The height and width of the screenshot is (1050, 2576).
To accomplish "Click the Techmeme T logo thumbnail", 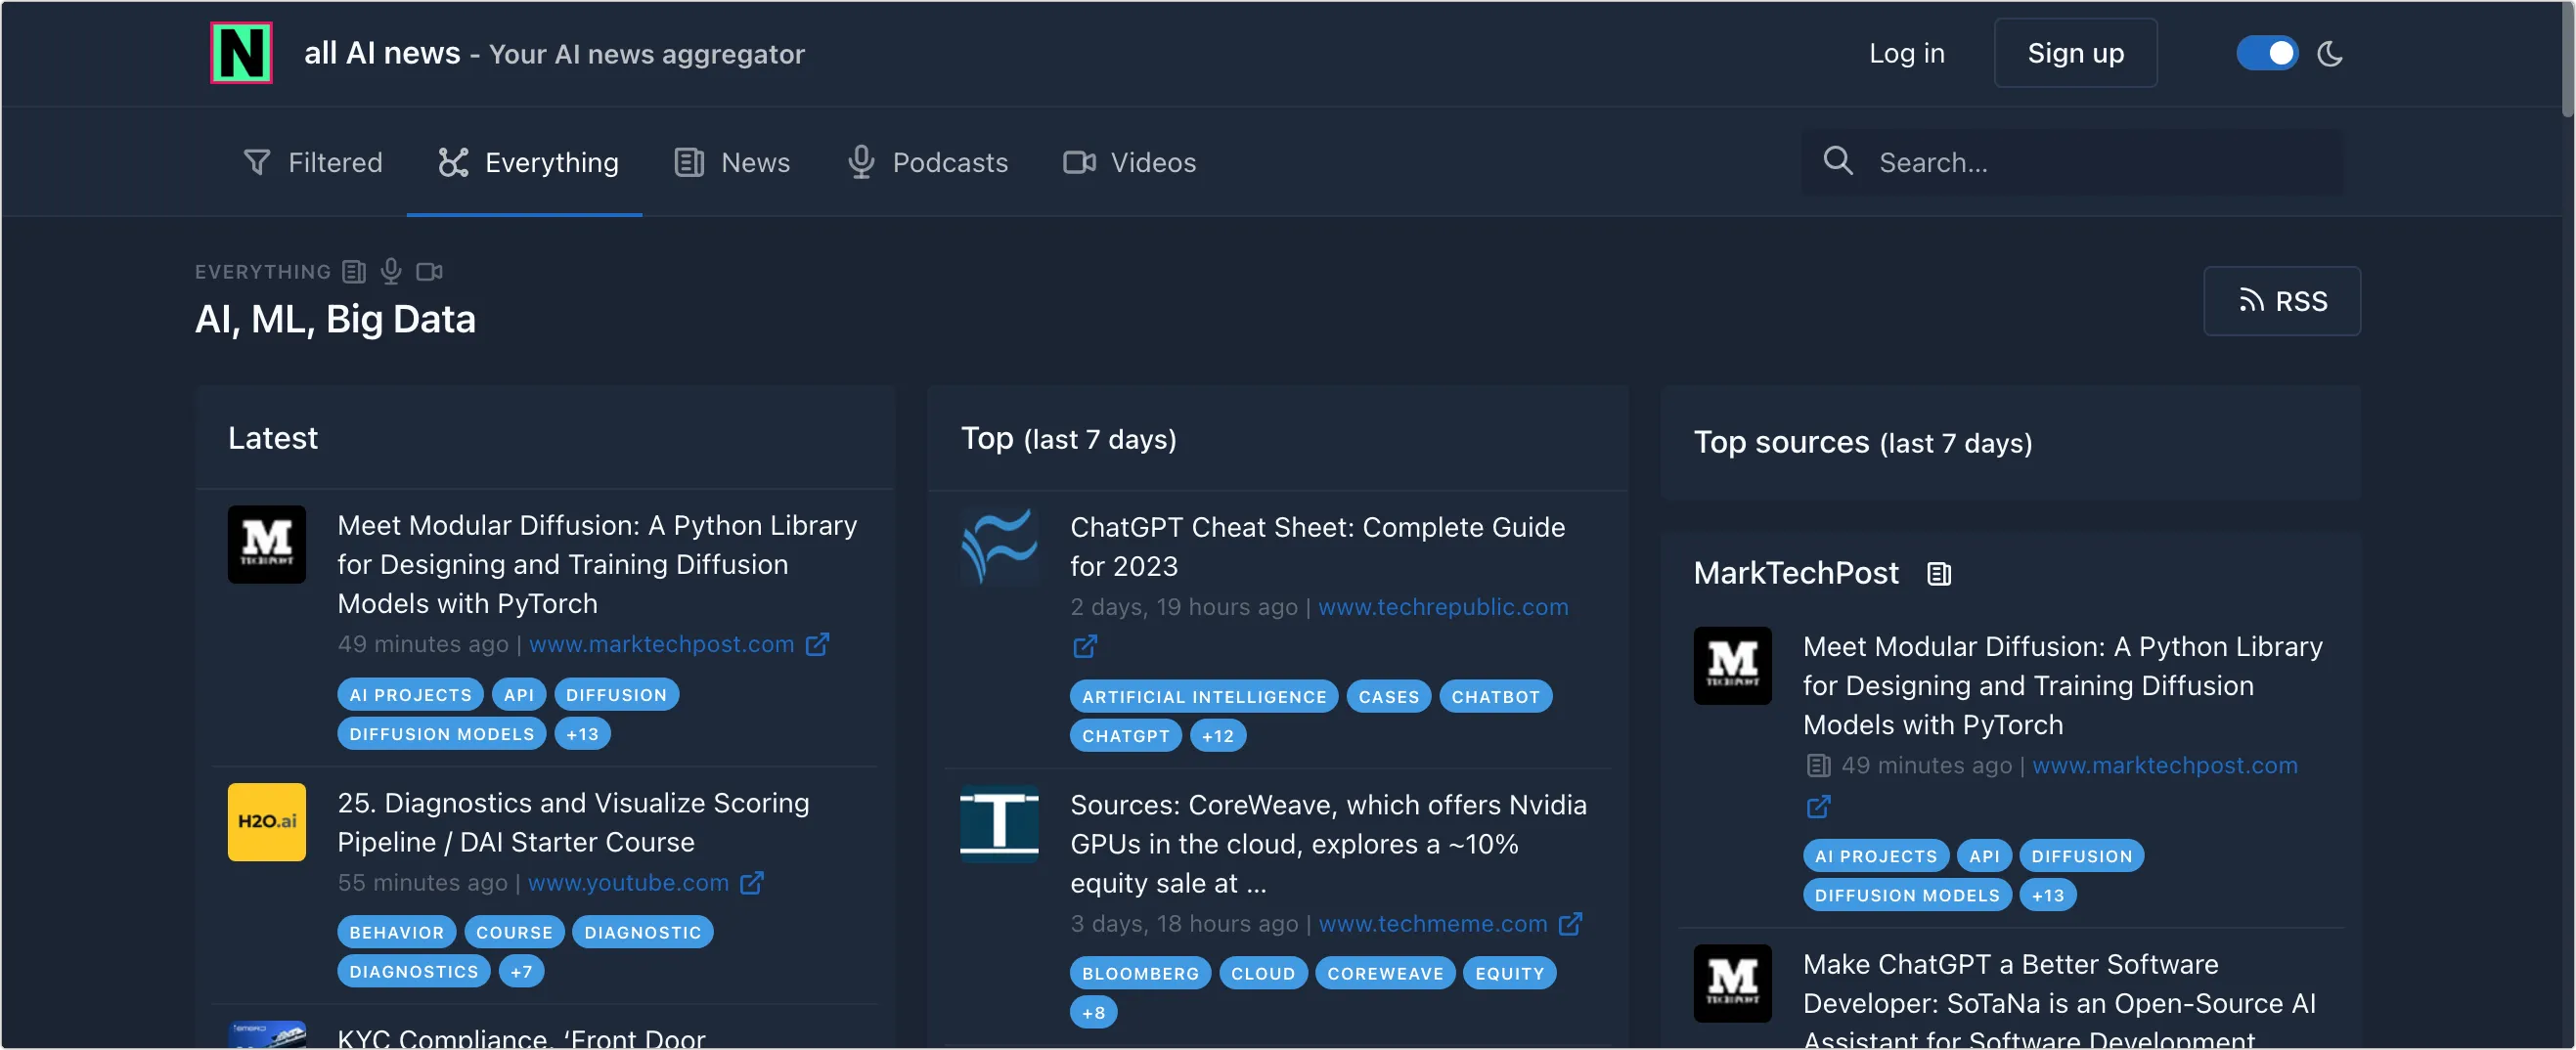I will [x=1000, y=824].
